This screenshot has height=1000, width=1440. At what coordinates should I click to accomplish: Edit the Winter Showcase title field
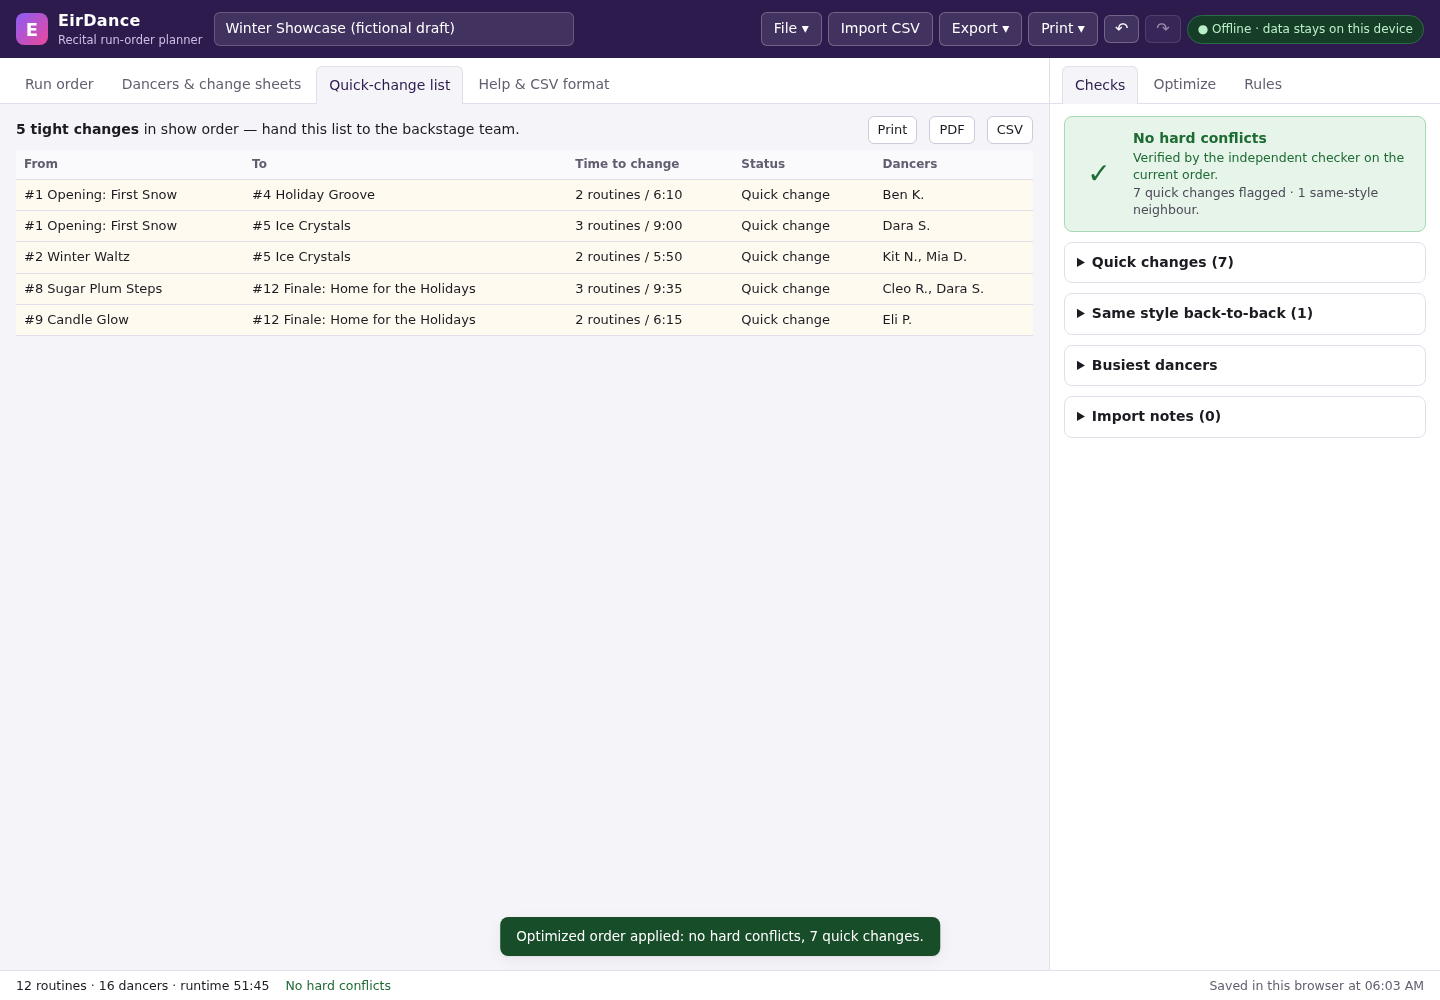point(394,29)
